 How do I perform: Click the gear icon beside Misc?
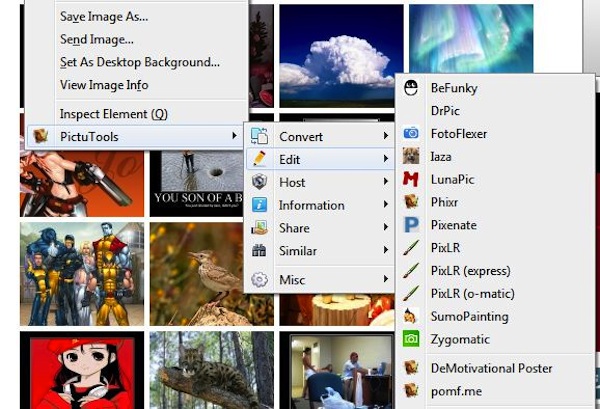click(259, 280)
